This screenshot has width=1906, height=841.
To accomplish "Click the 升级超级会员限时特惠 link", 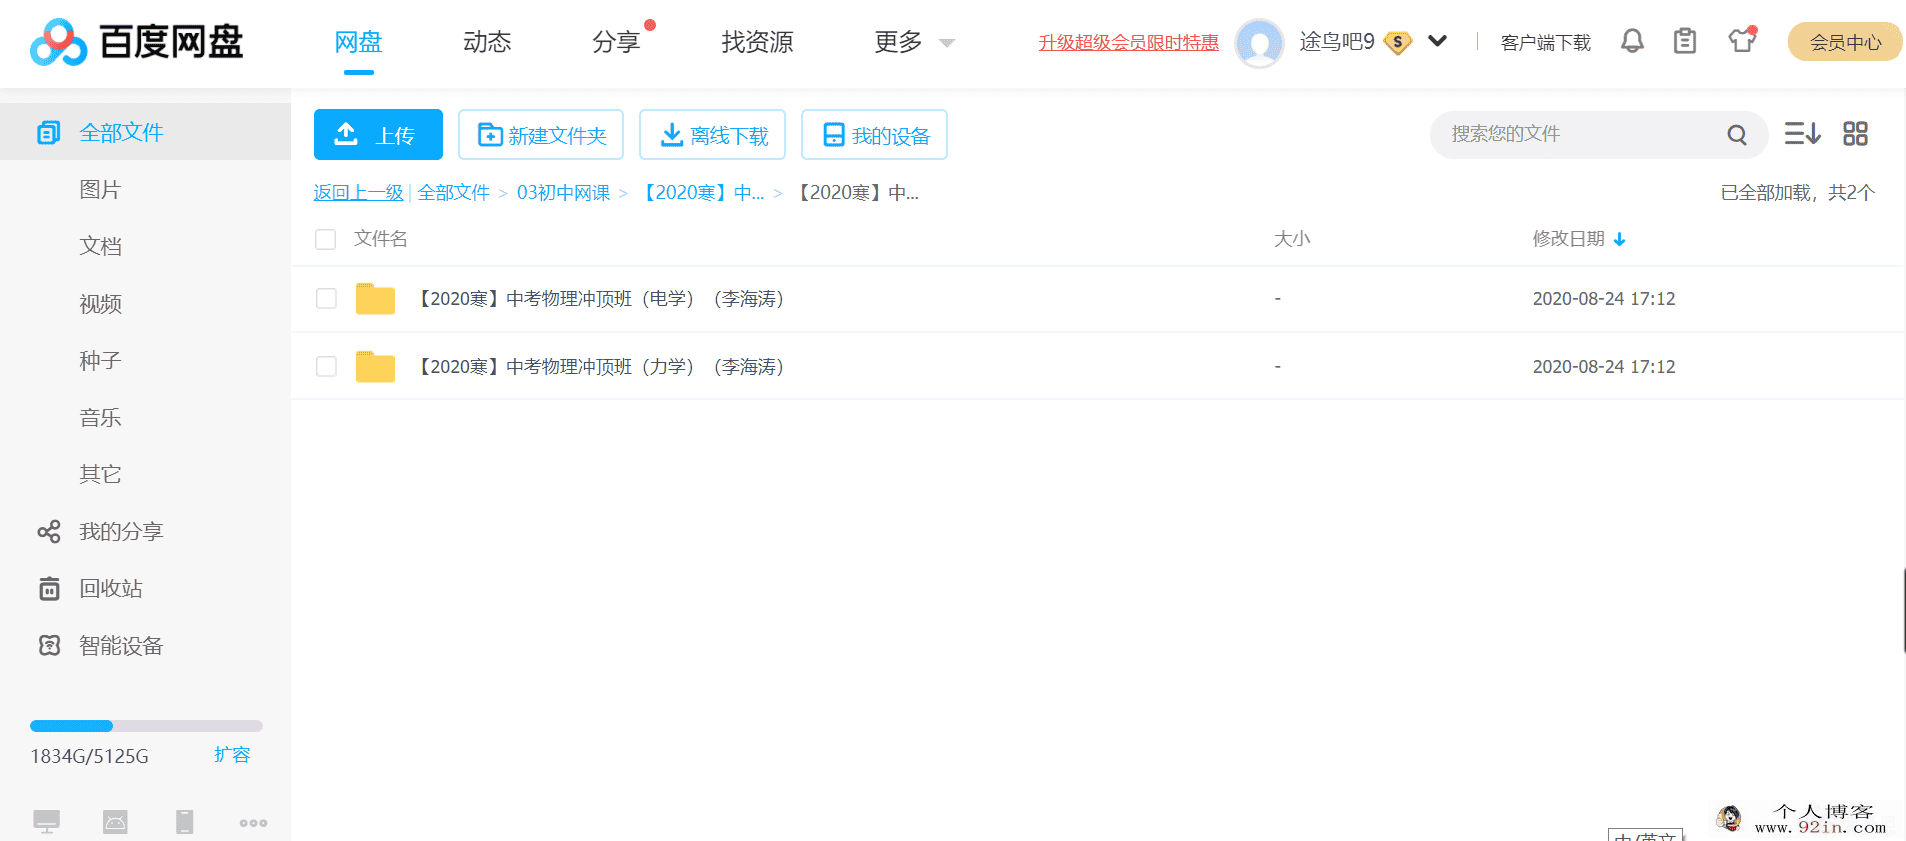I will point(1128,42).
